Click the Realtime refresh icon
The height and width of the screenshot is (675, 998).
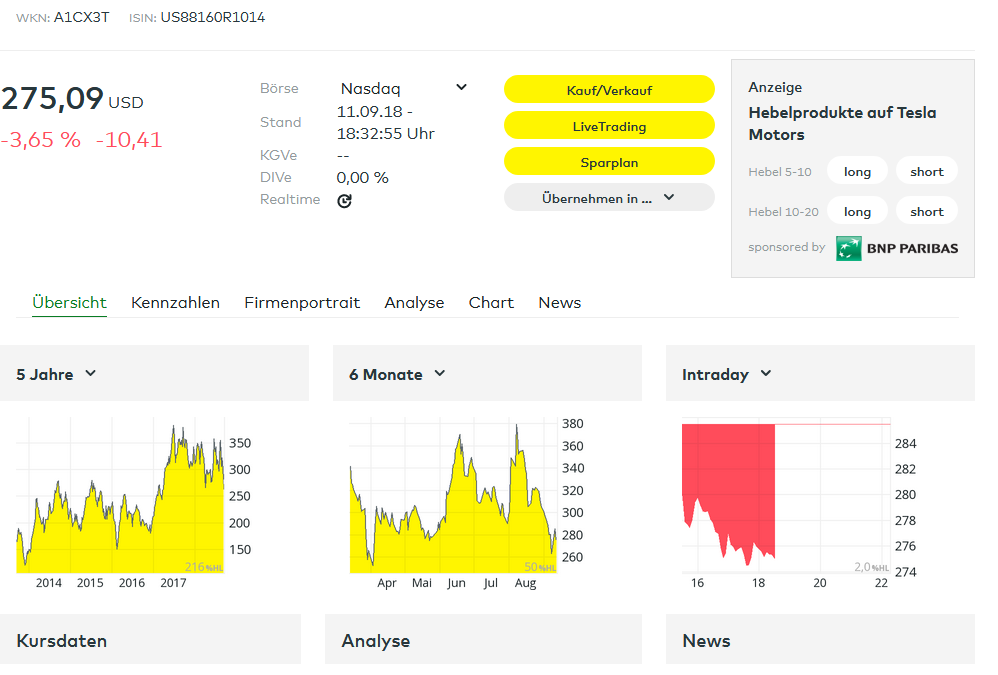pyautogui.click(x=344, y=200)
